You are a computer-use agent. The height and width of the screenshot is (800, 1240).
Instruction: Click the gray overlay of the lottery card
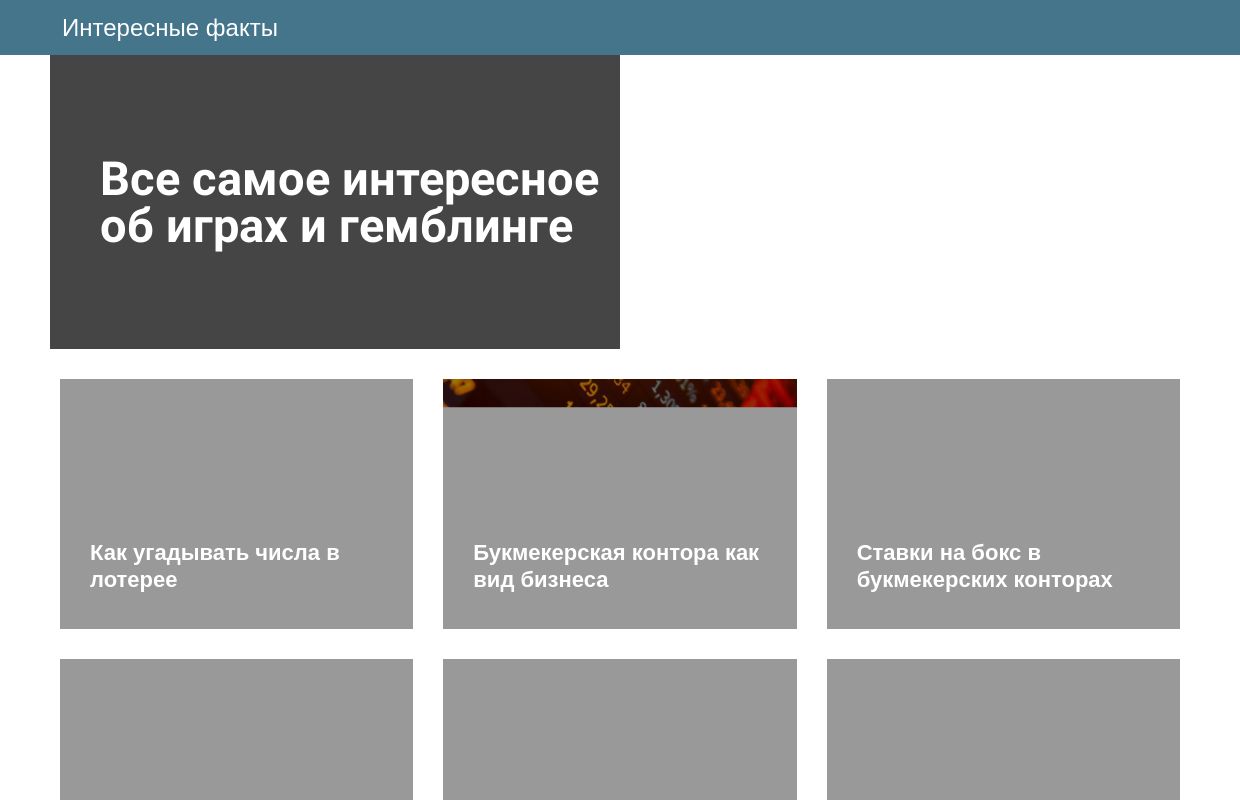click(x=236, y=470)
